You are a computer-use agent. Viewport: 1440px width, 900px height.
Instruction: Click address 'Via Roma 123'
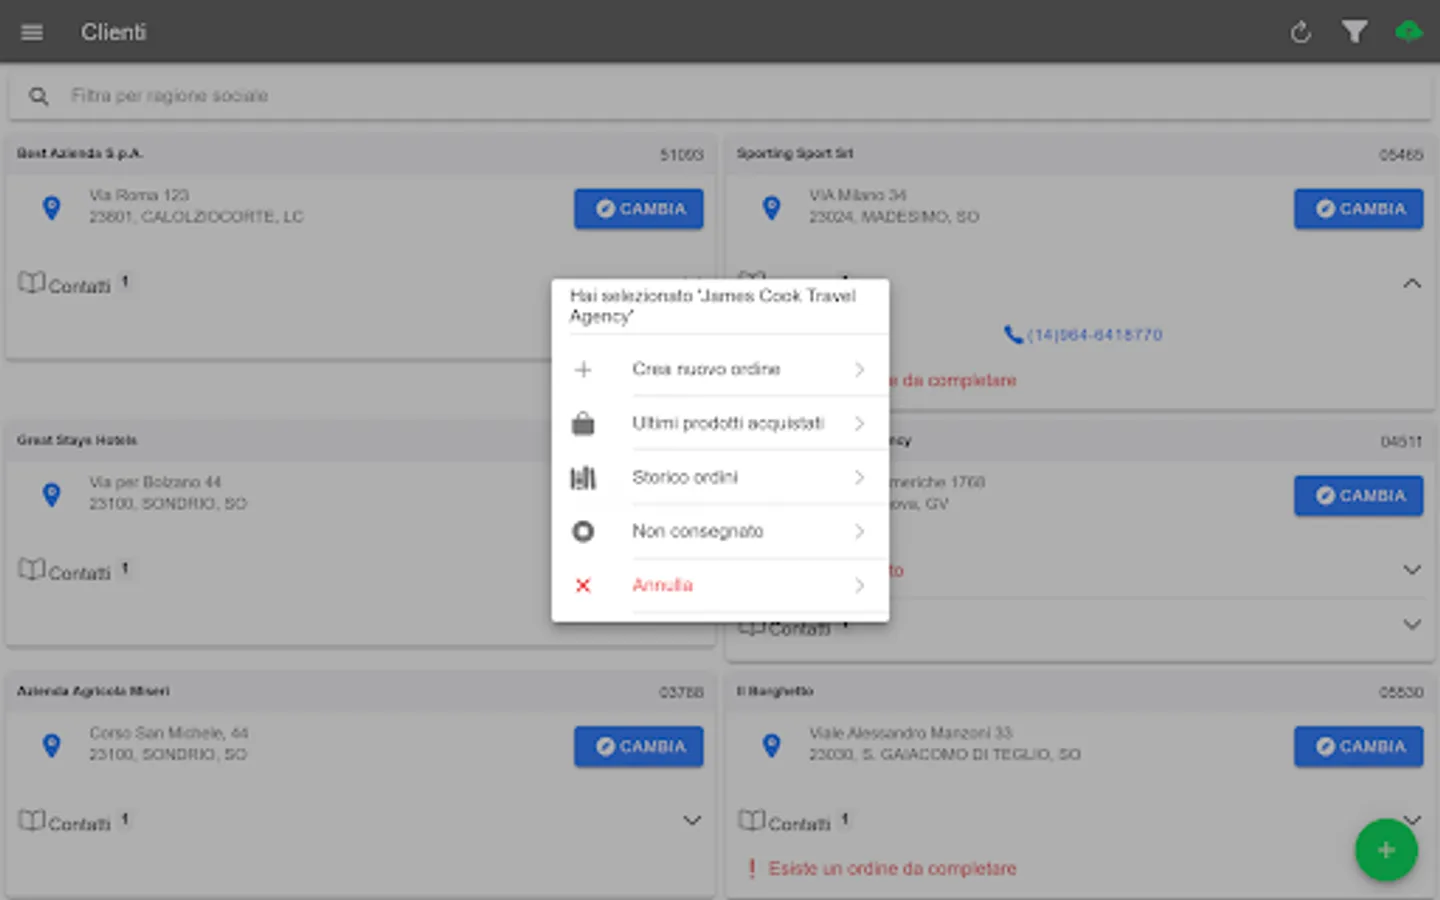139,195
